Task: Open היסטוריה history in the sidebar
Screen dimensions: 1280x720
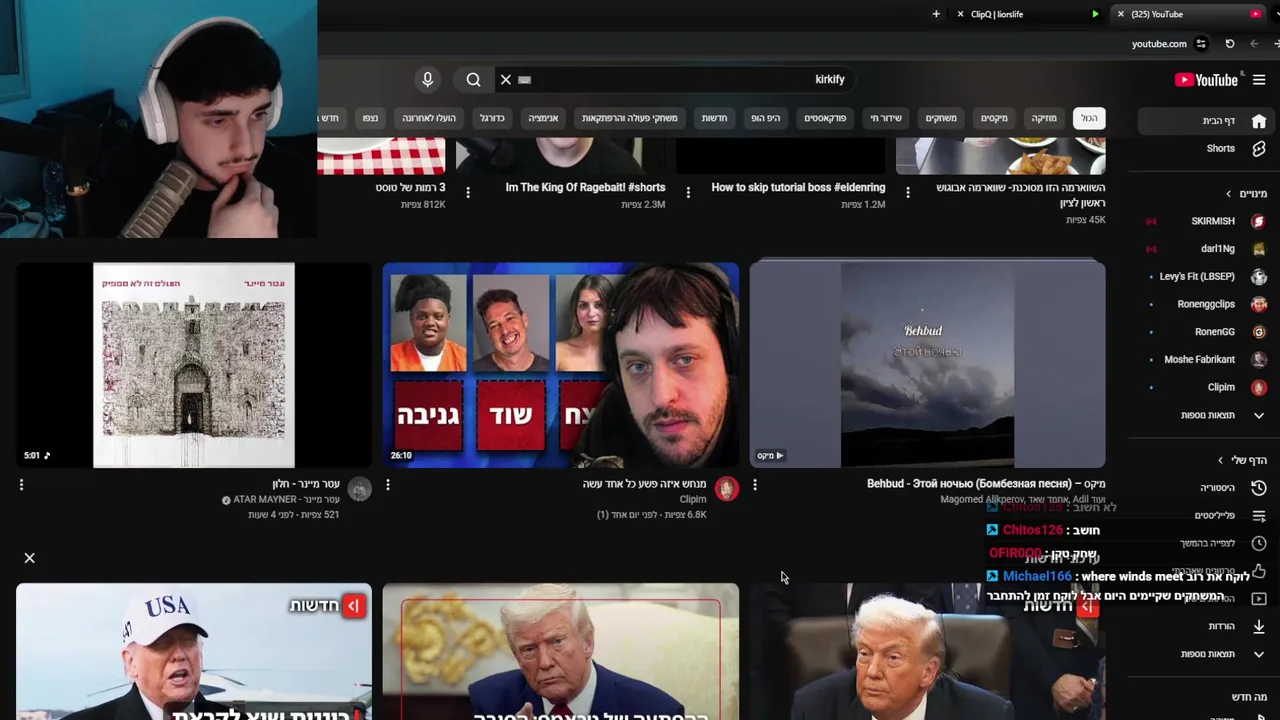Action: 1208,488
